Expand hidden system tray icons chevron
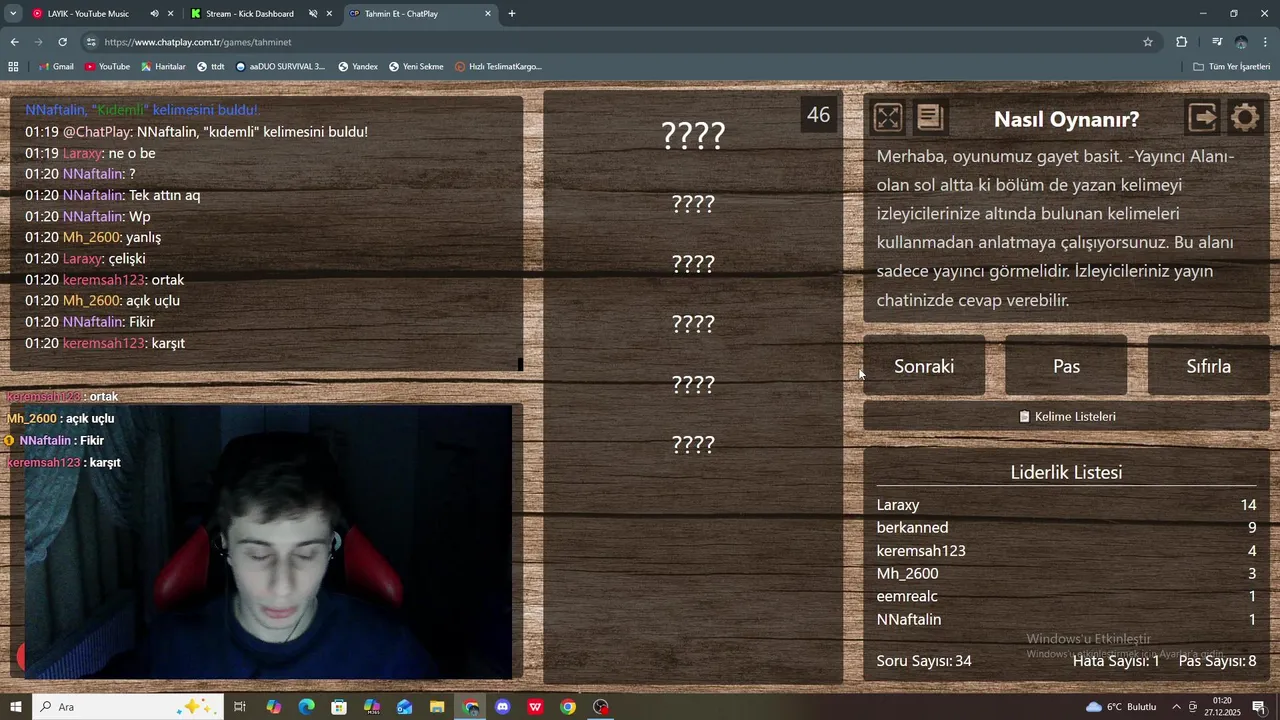Viewport: 1280px width, 720px height. point(1176,707)
